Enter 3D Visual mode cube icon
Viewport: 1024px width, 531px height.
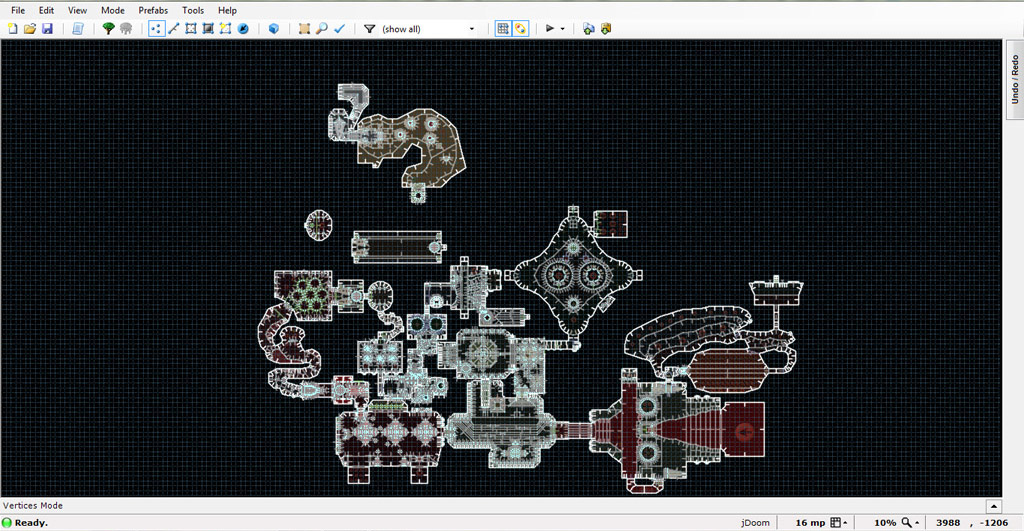[x=274, y=29]
